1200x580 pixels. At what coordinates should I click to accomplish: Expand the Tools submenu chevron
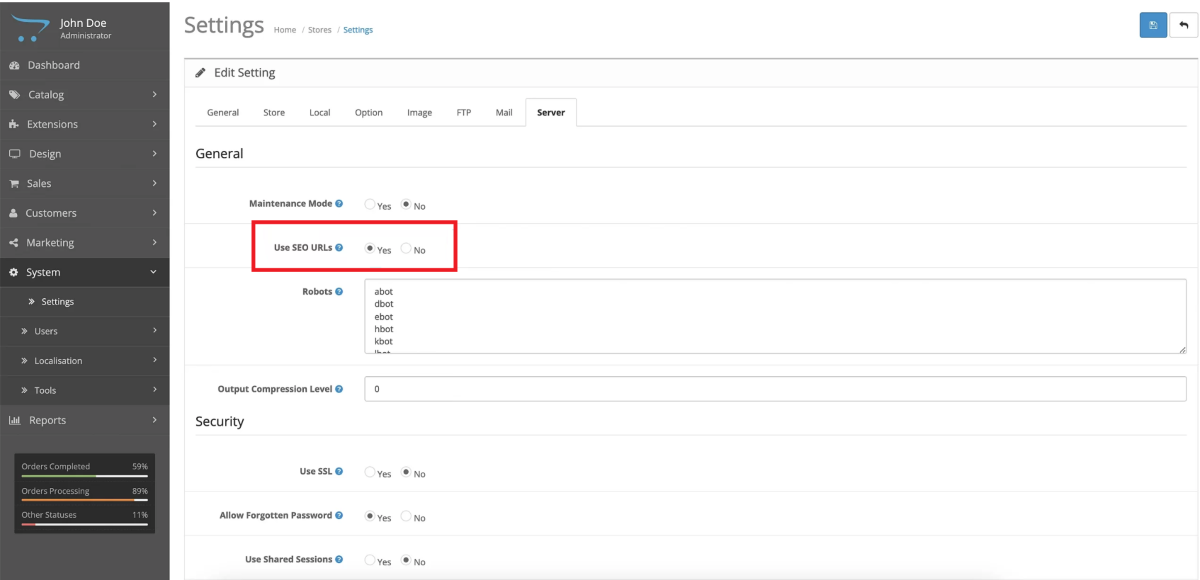point(154,390)
